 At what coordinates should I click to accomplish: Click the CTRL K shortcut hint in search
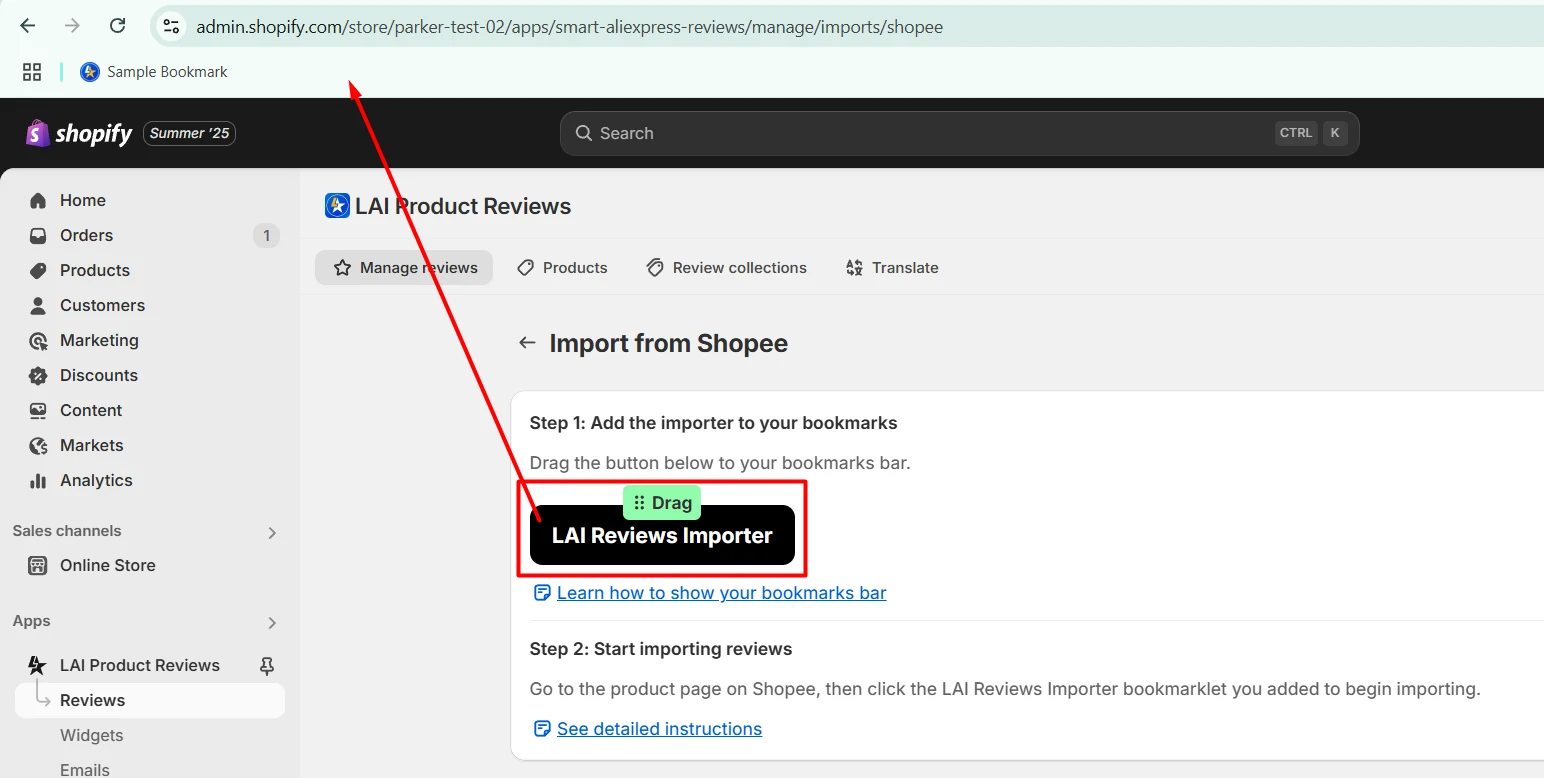(1311, 133)
